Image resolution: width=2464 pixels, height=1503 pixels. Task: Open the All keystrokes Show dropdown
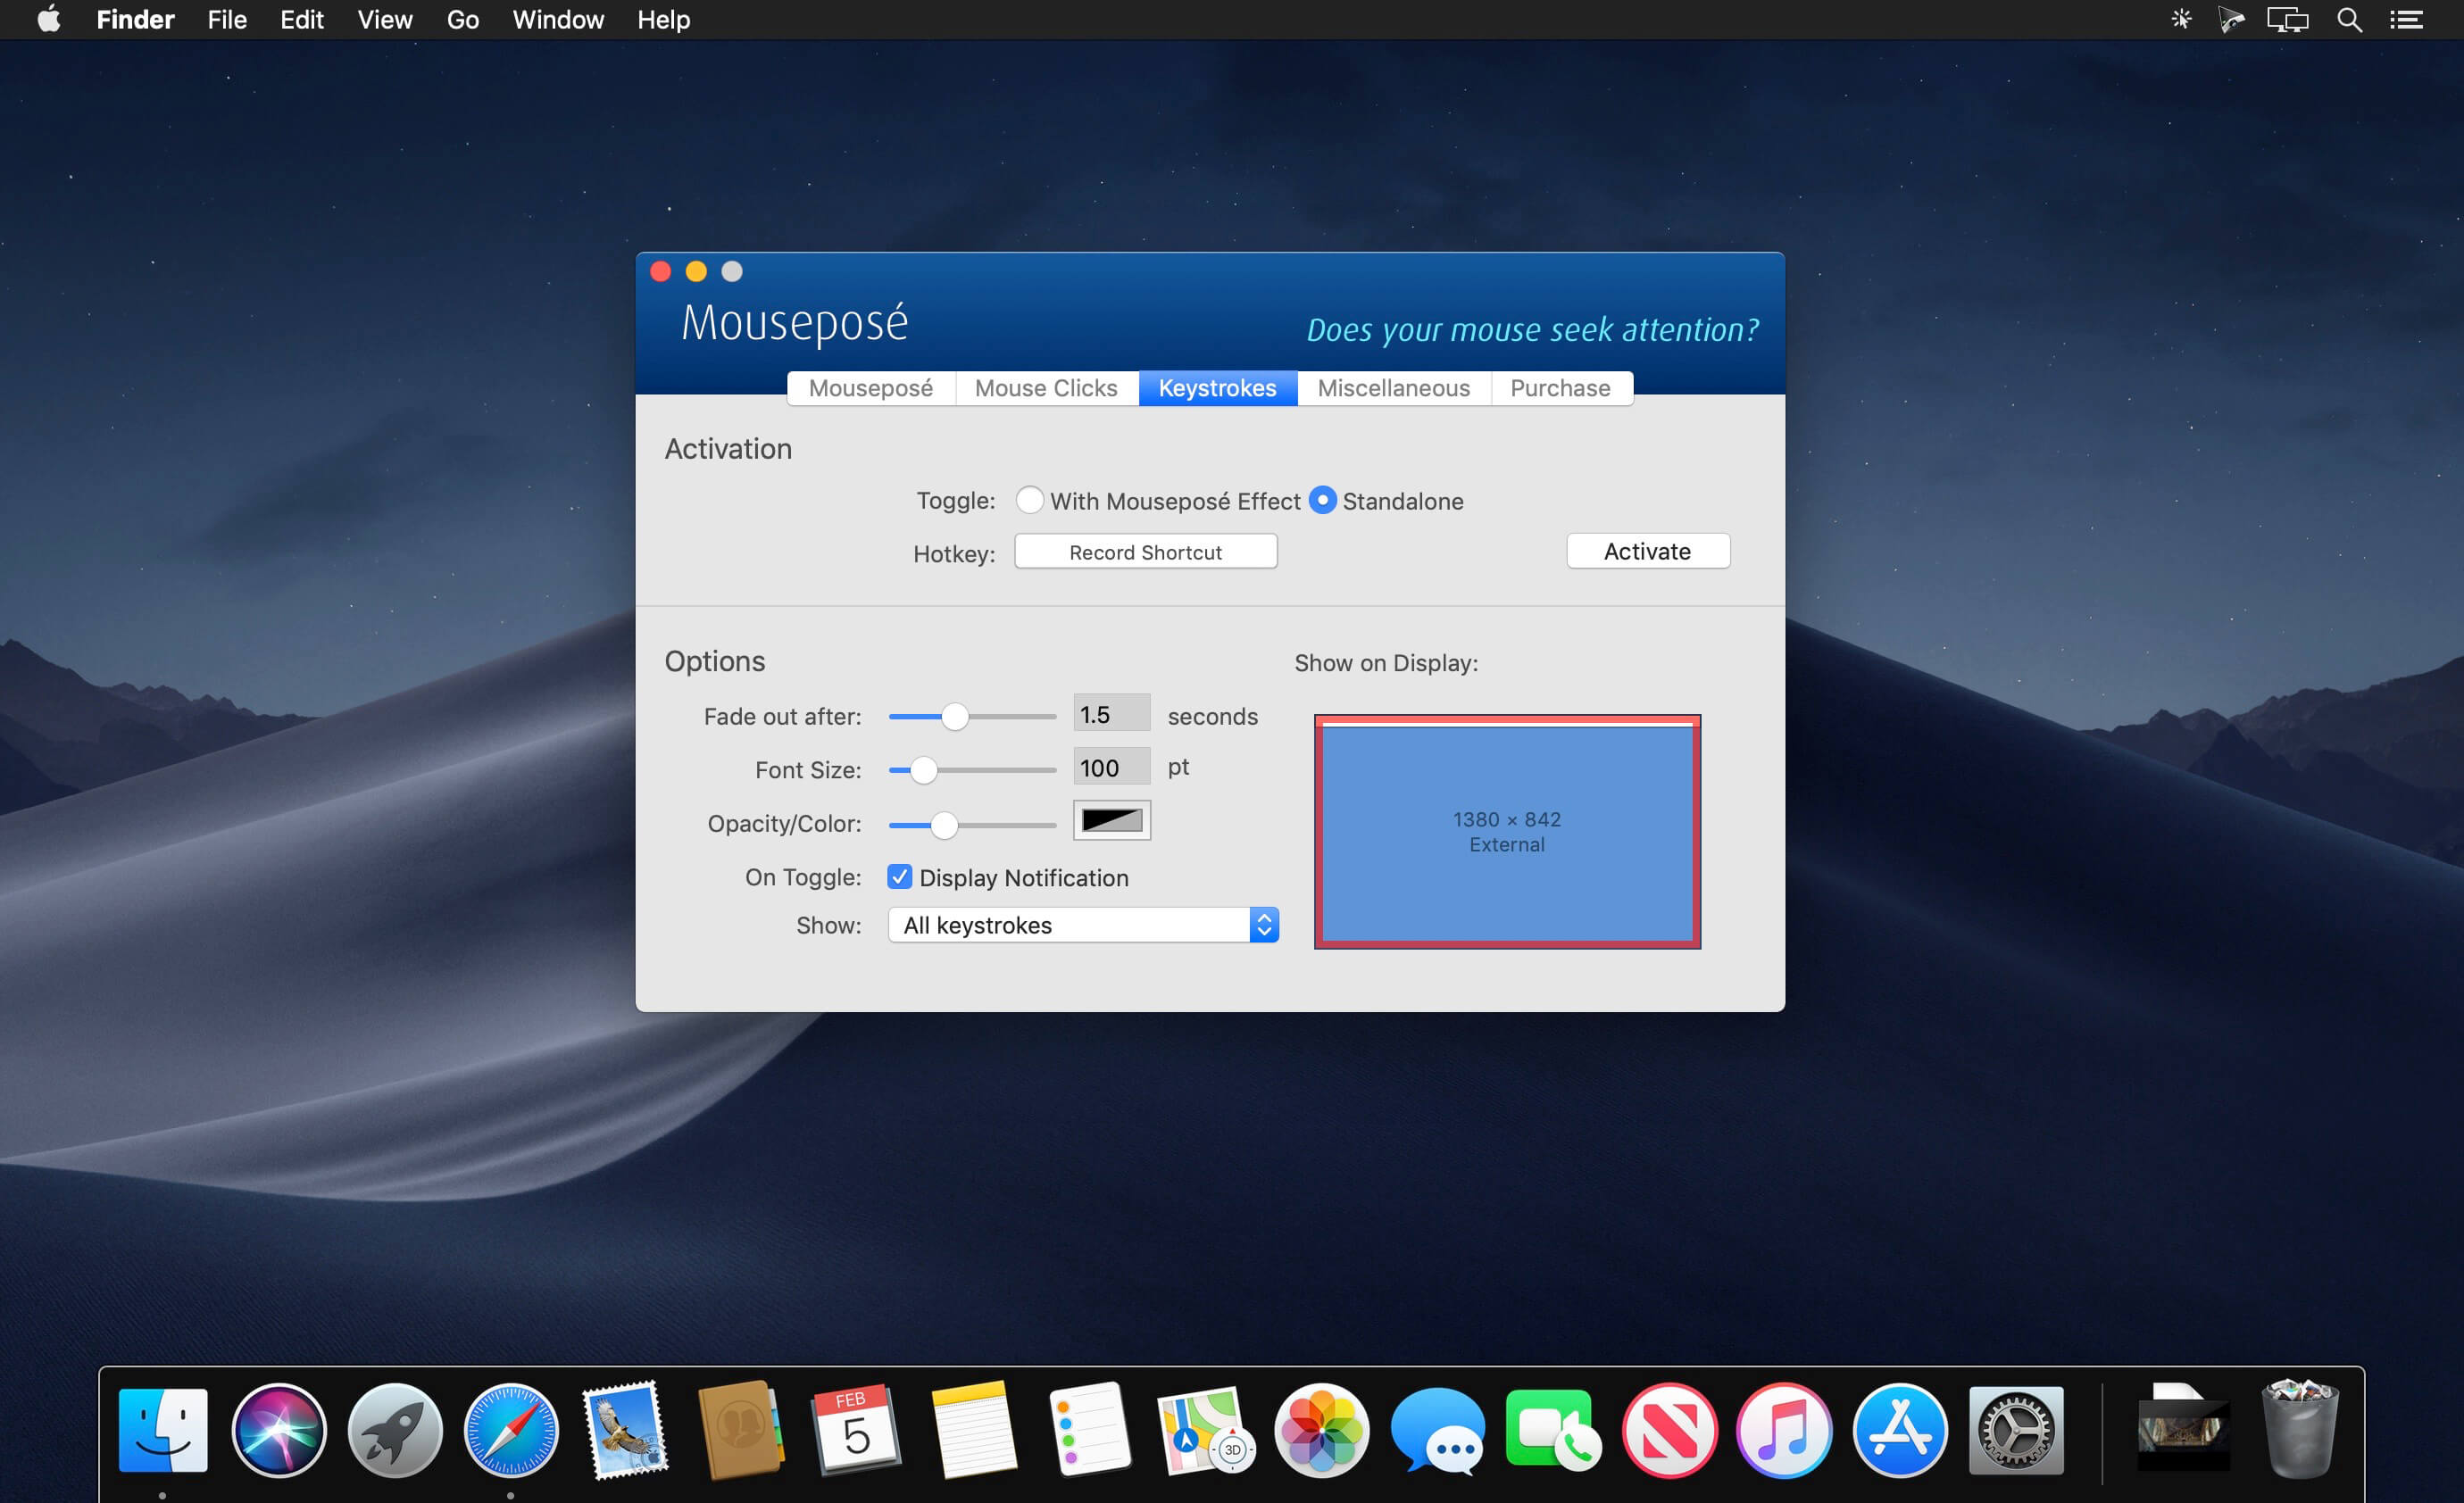1083,925
